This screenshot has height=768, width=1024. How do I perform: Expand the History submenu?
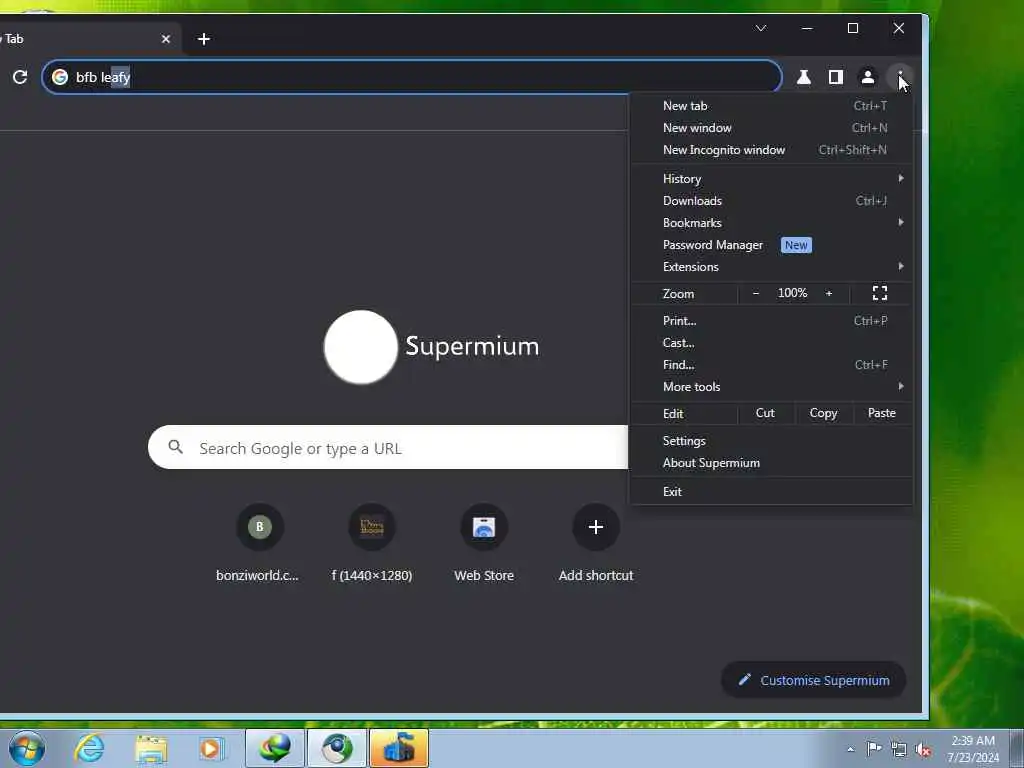771,179
